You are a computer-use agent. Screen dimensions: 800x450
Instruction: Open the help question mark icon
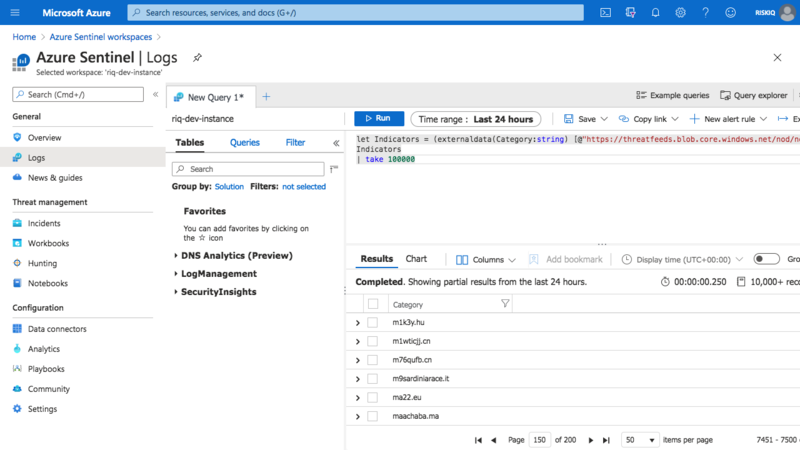[x=706, y=12]
